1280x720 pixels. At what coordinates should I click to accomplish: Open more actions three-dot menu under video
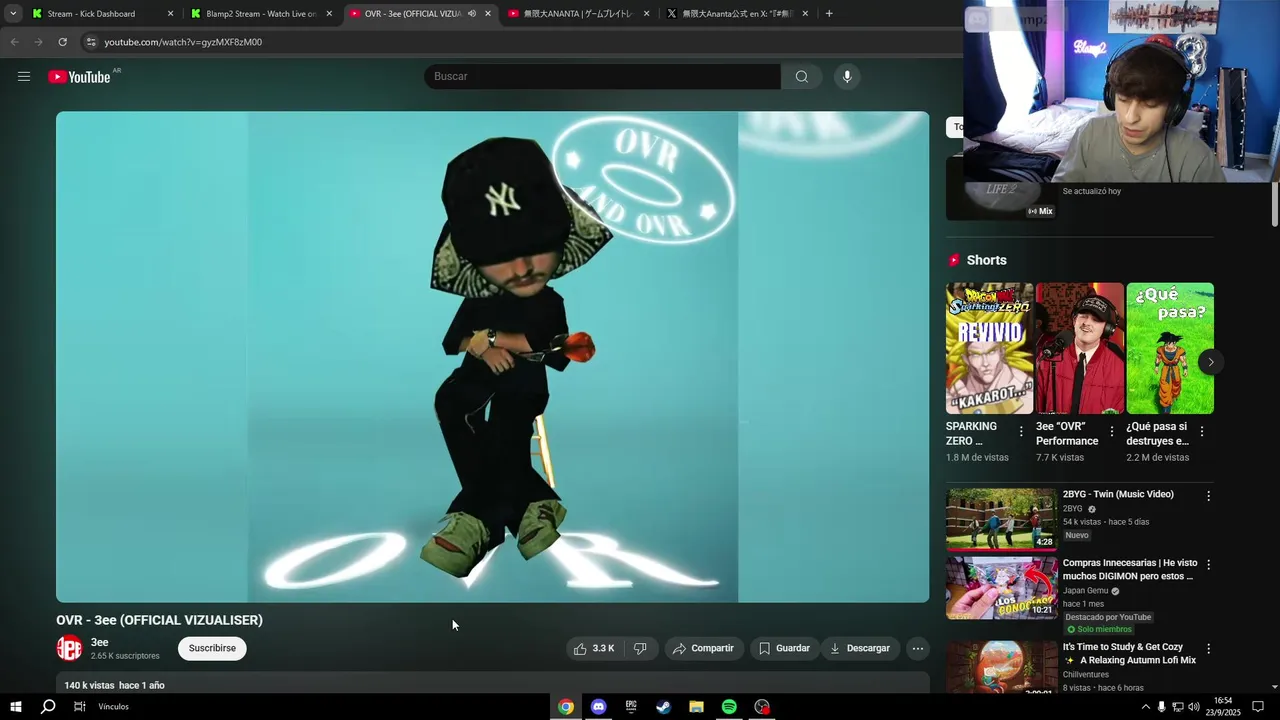point(917,648)
